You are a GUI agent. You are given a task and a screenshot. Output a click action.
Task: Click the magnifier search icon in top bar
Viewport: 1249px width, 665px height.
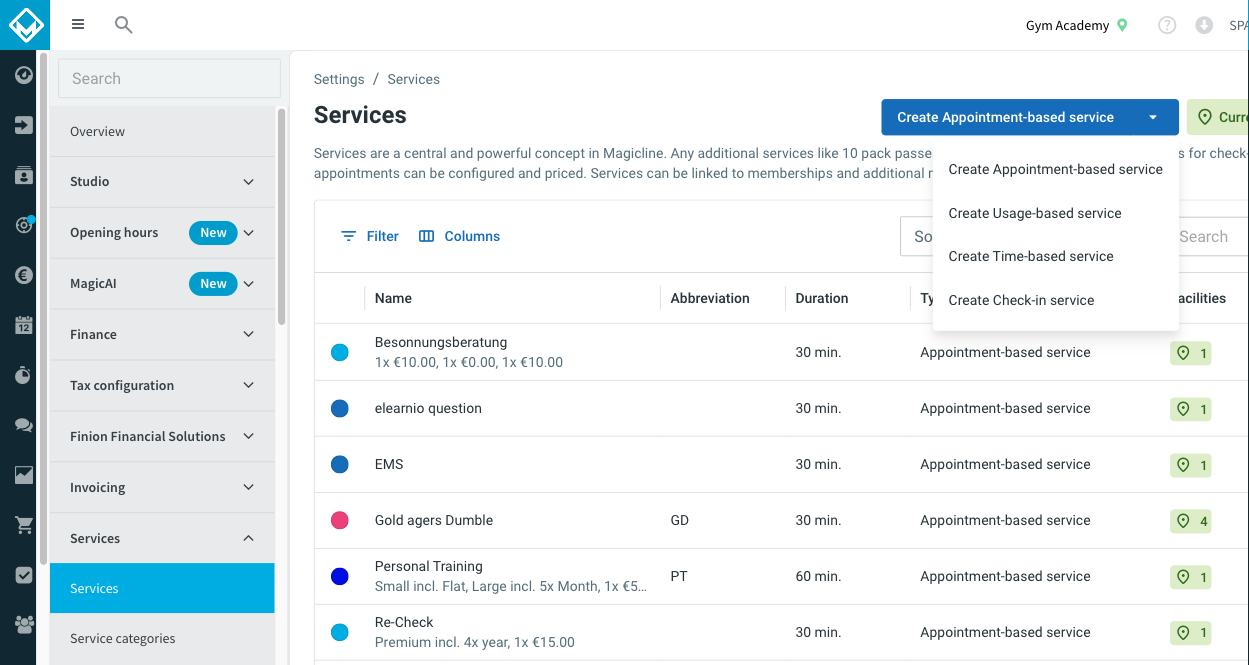pyautogui.click(x=124, y=25)
